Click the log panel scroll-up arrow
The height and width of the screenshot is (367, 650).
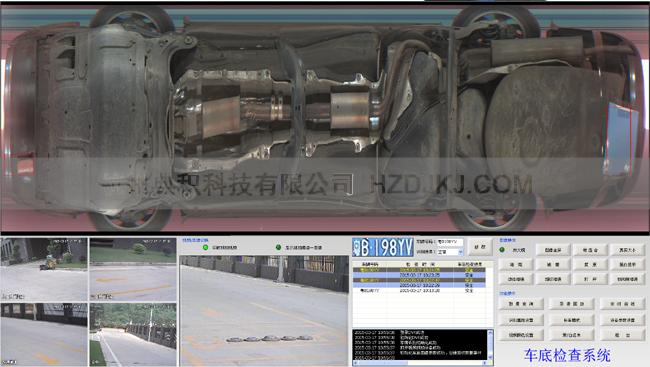click(x=490, y=333)
